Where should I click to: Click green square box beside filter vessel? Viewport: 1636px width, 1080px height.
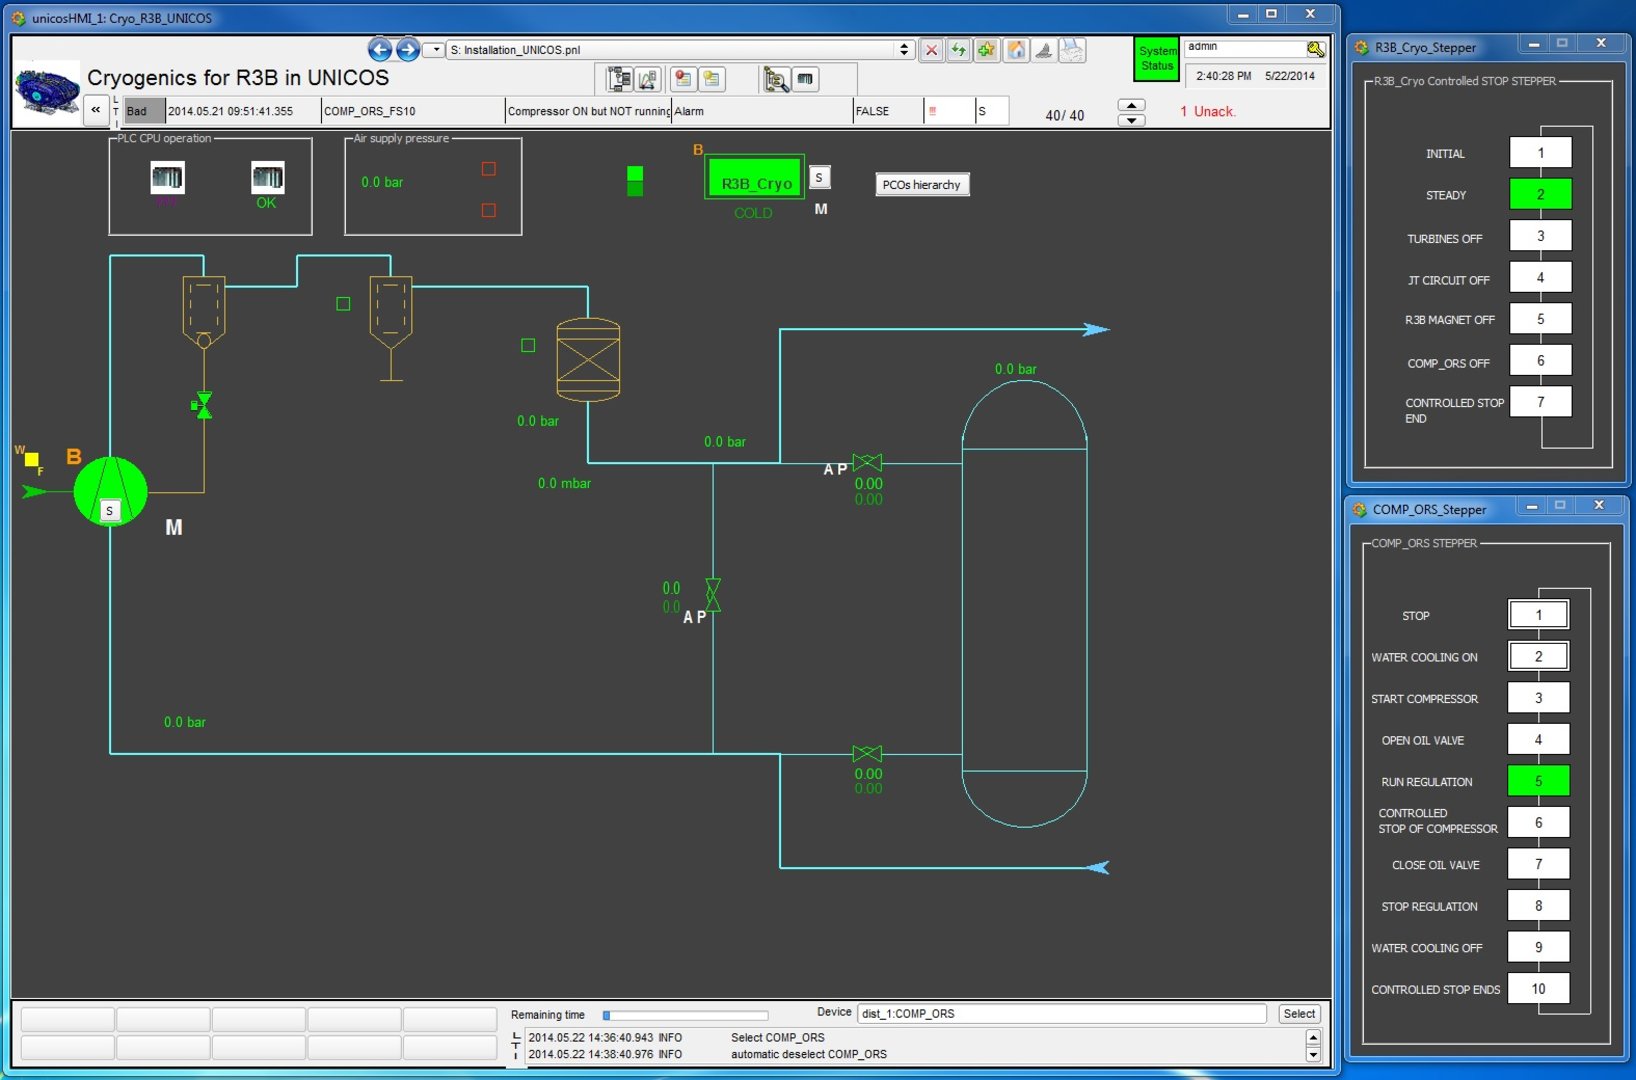[528, 345]
